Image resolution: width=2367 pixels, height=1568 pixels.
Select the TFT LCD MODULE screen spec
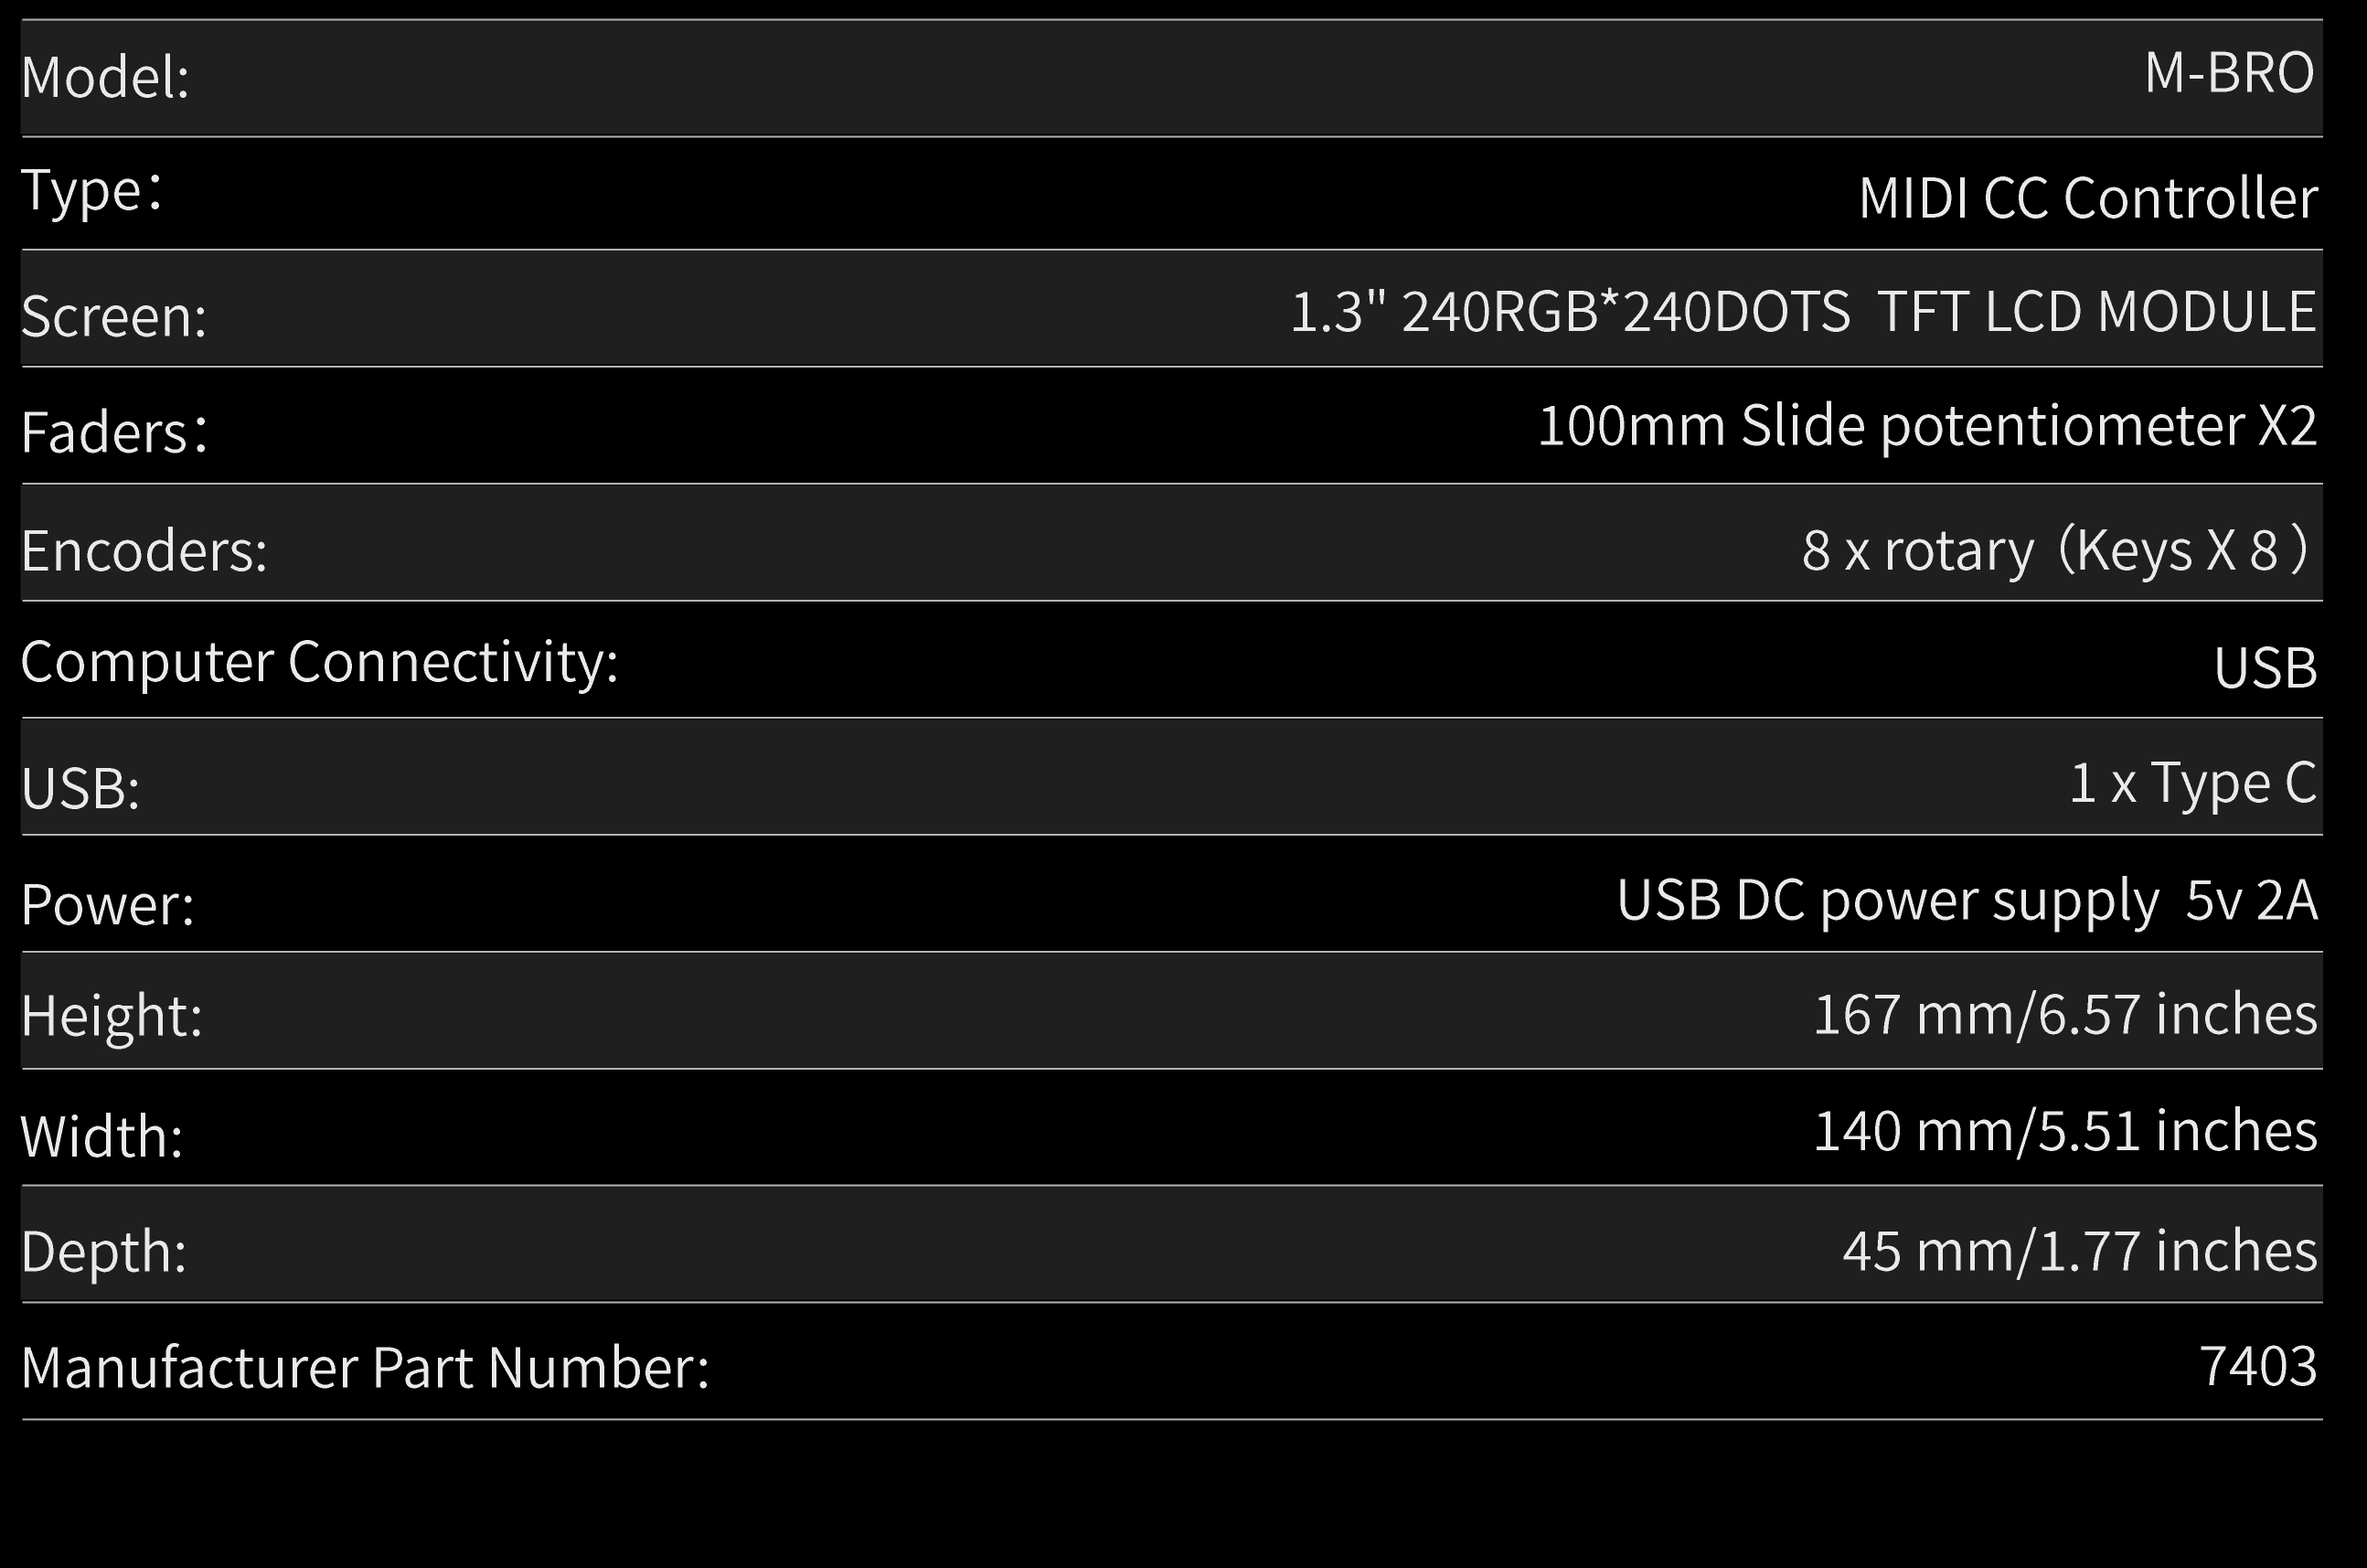click(x=2096, y=311)
